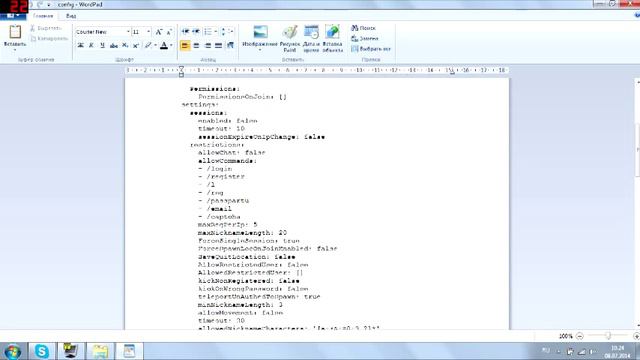Open the file explorer folder taskbar icon
Viewport: 640px width, 360px height.
100,351
